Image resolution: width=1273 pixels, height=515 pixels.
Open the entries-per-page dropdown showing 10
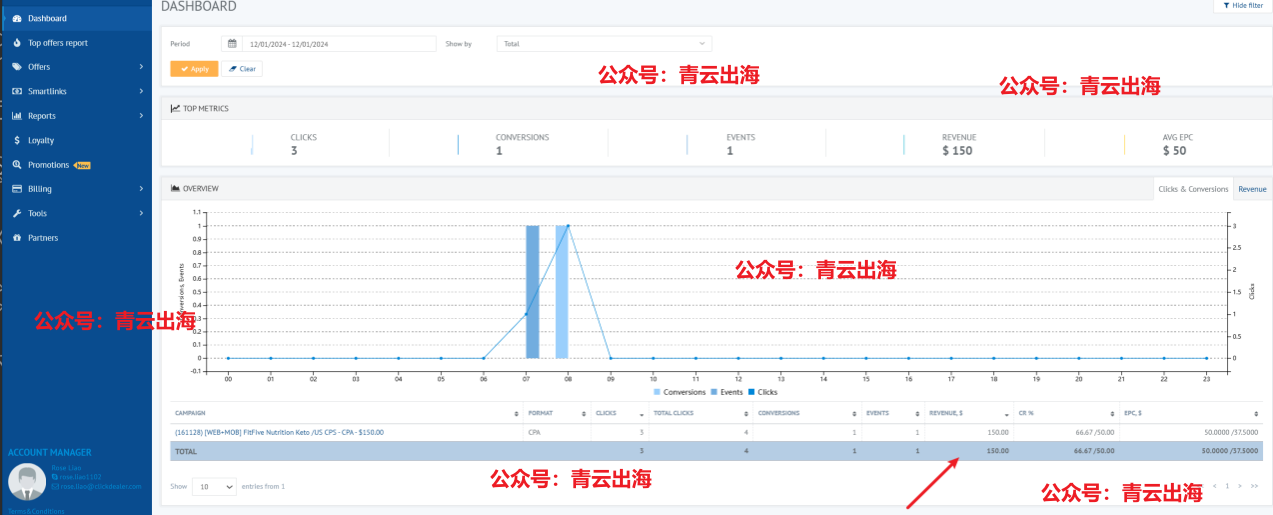click(214, 486)
